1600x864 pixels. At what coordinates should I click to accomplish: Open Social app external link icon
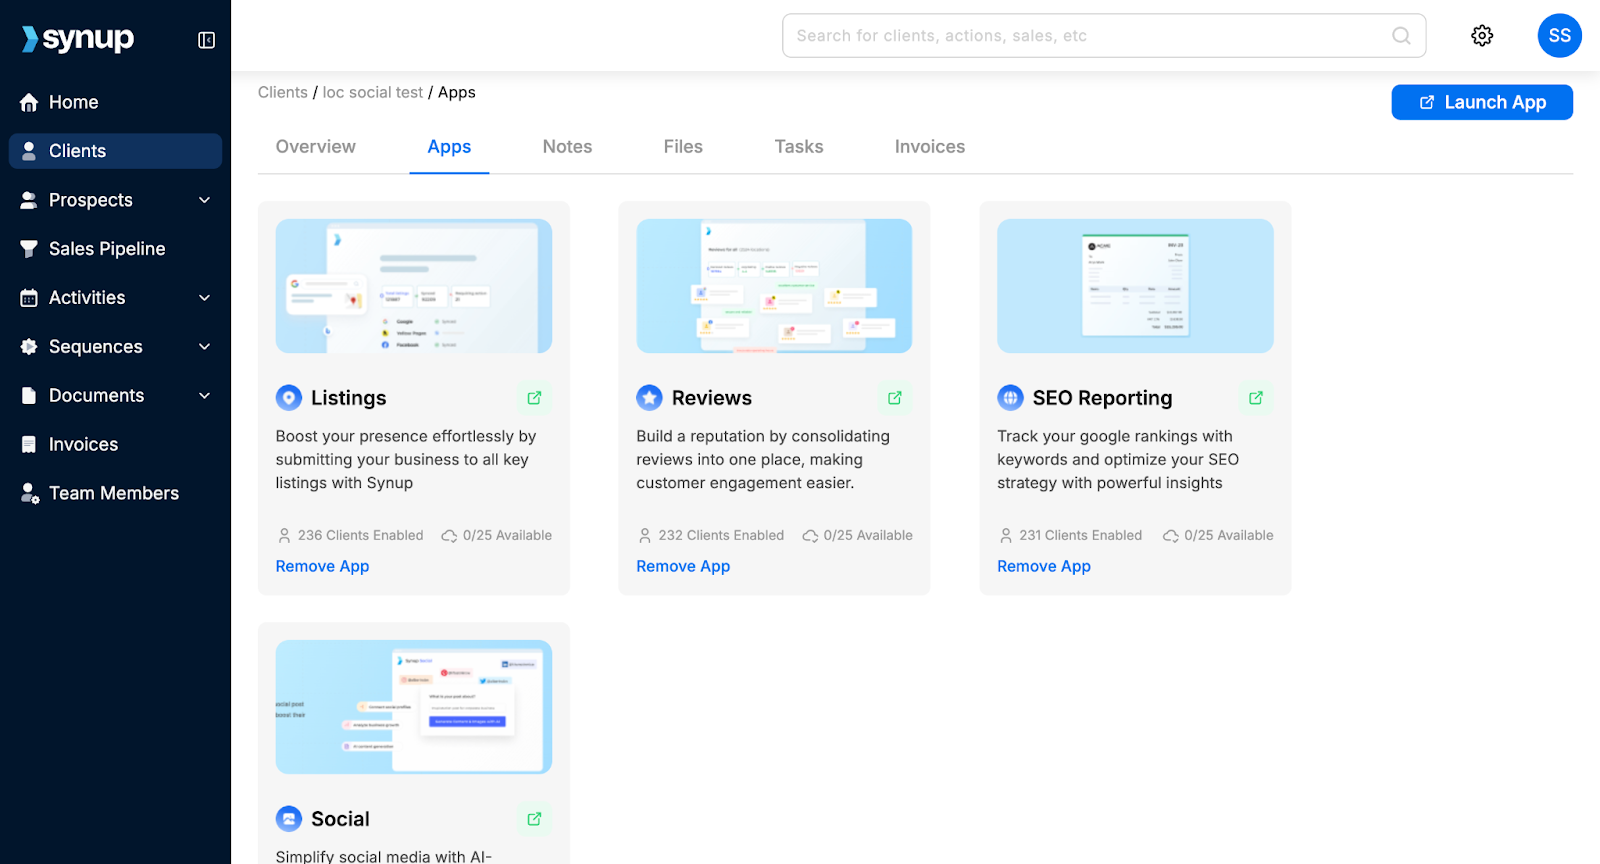pos(534,819)
